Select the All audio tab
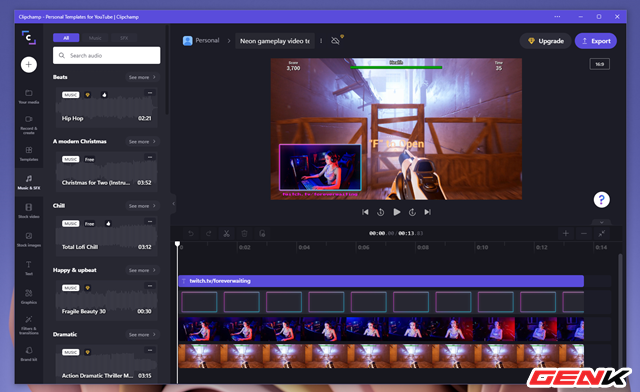This screenshot has height=392, width=640. pyautogui.click(x=66, y=38)
